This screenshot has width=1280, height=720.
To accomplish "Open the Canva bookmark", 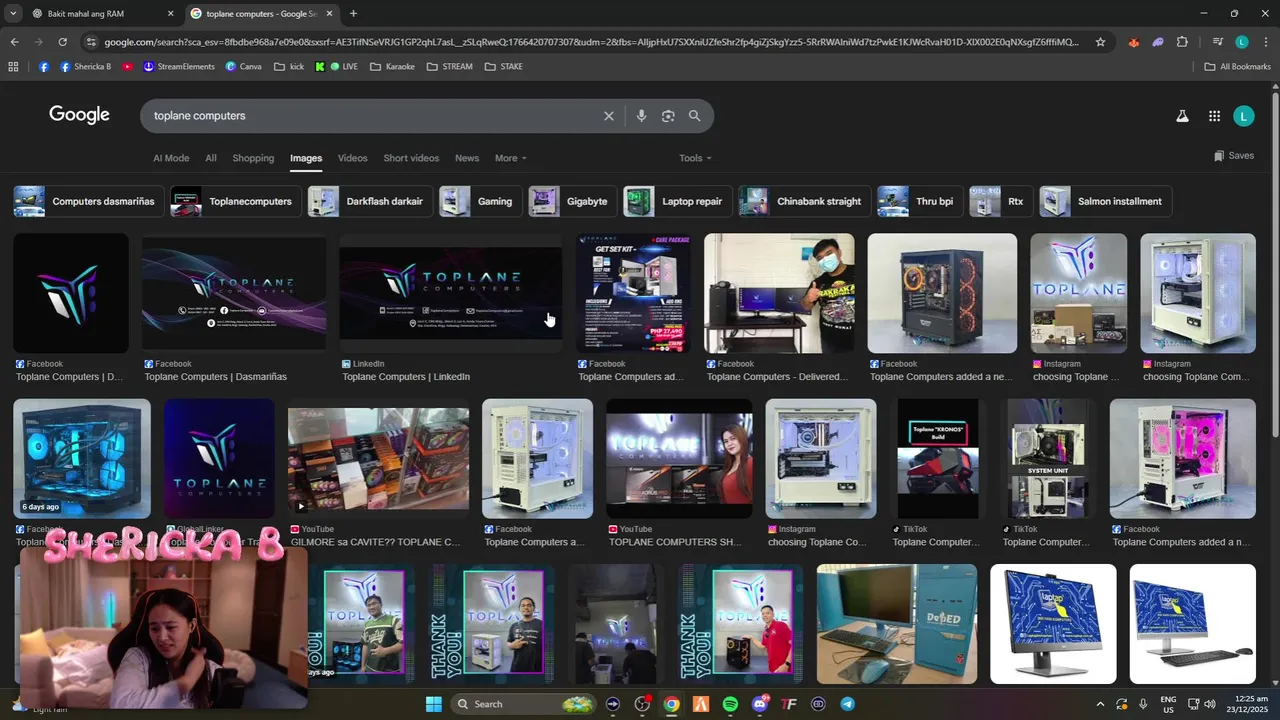I will [x=243, y=67].
